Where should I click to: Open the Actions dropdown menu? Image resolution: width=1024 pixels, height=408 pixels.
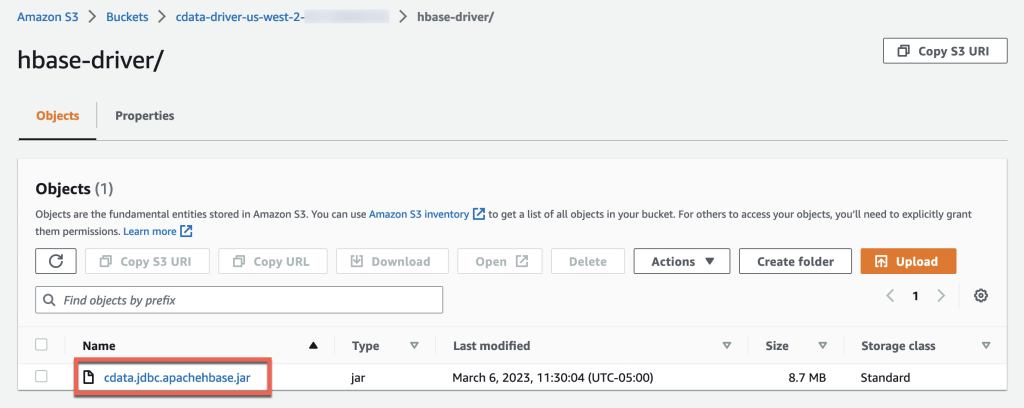coord(682,261)
